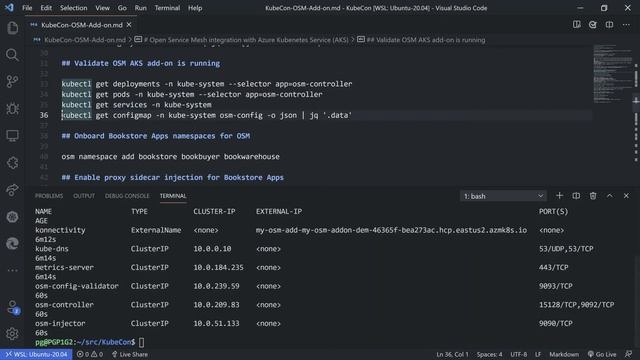Open markdown preview to the side

577,25
